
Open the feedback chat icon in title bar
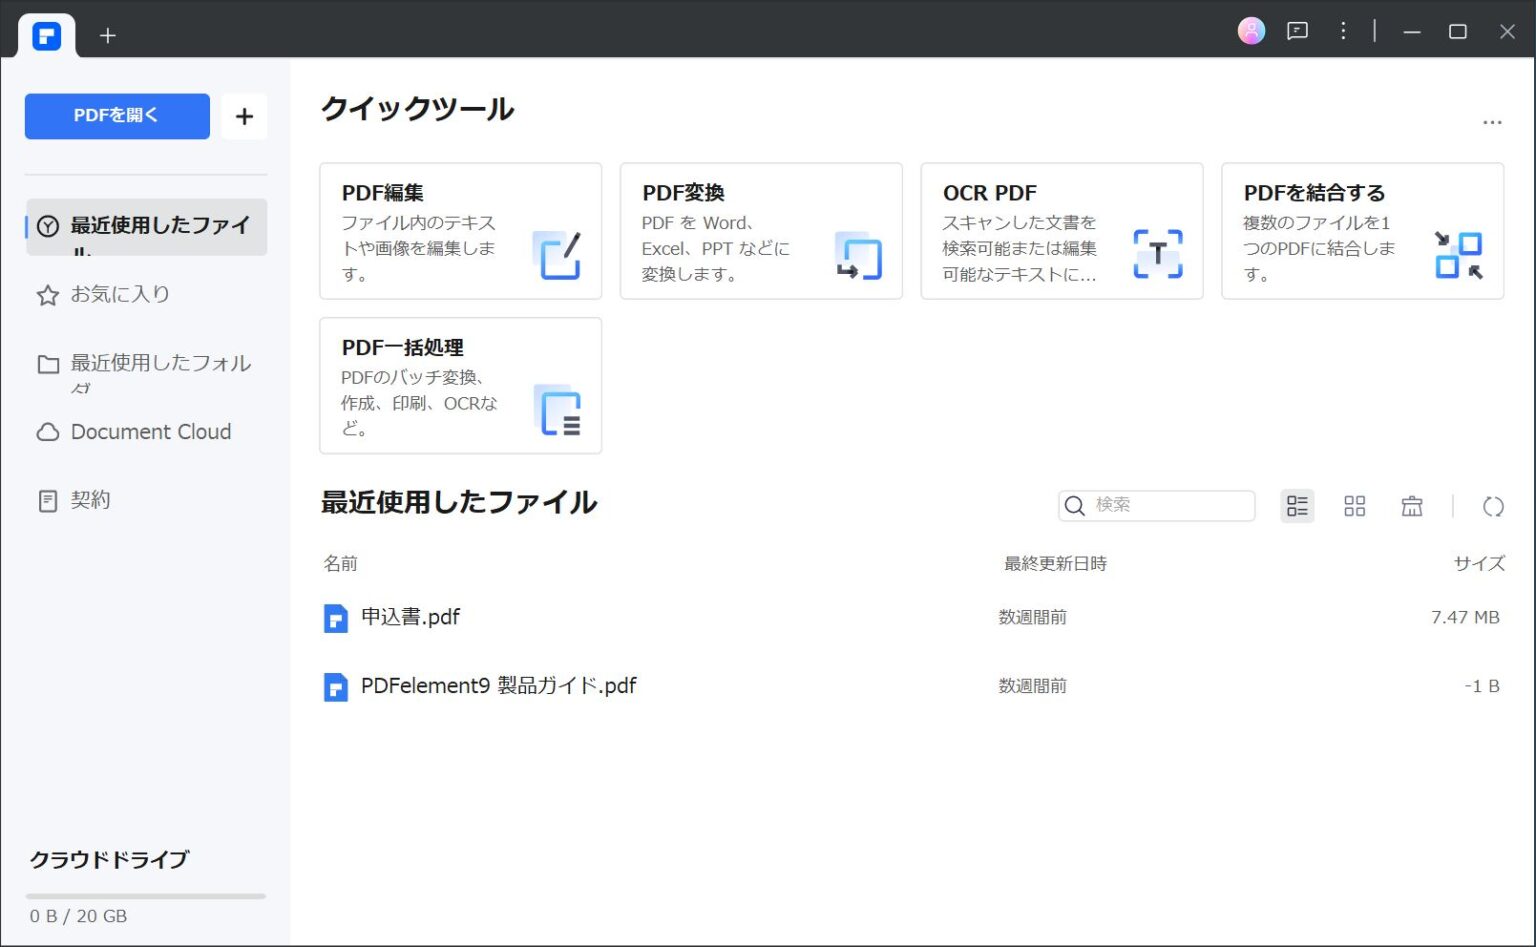pos(1297,31)
